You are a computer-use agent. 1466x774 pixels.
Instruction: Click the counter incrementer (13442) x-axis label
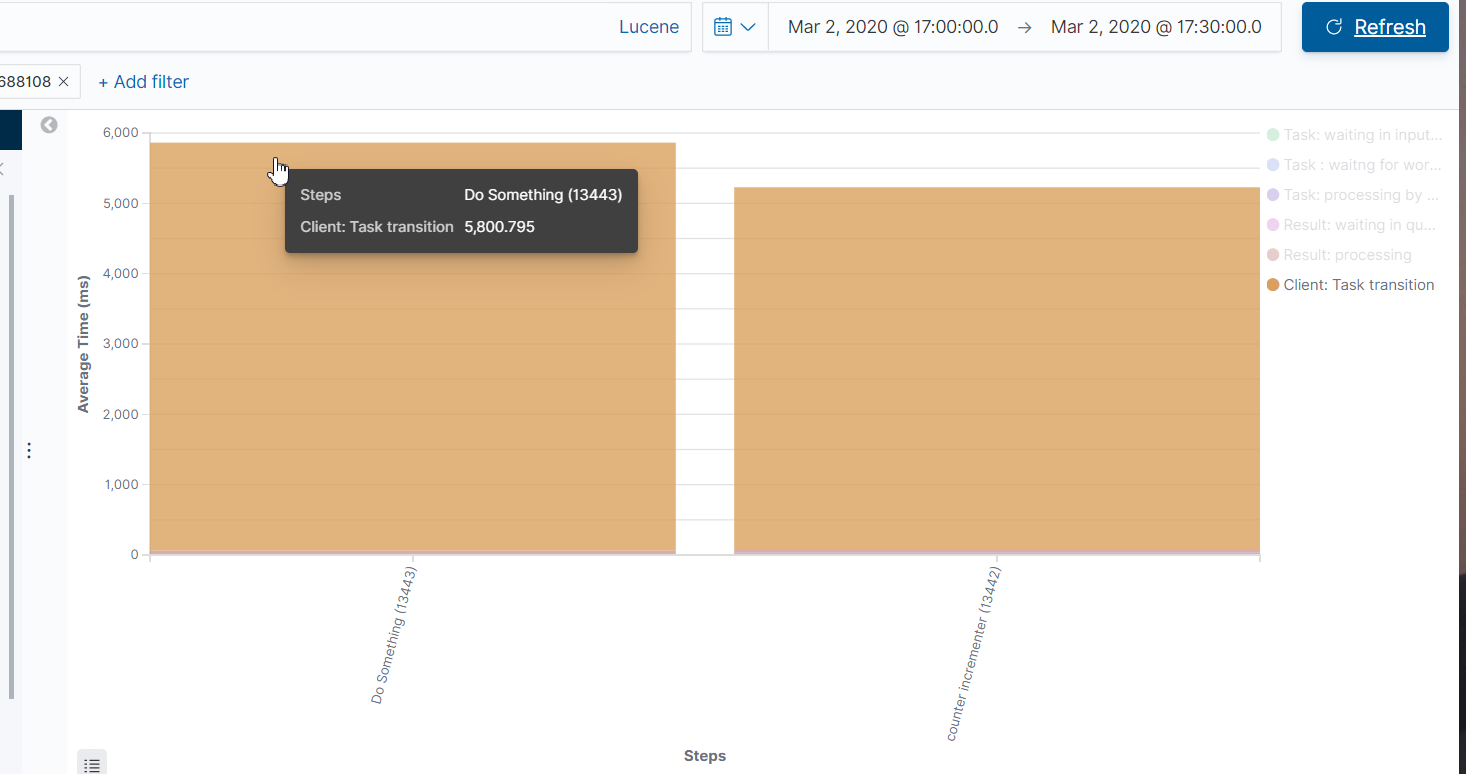[974, 654]
